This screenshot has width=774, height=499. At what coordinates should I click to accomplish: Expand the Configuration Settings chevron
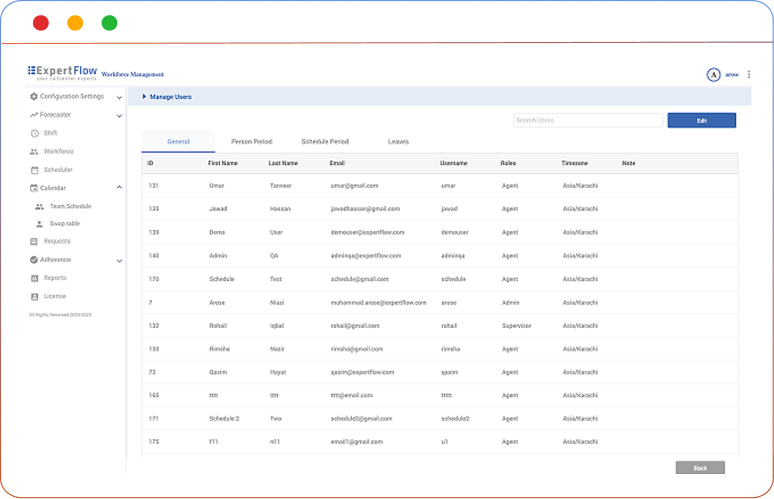coord(119,98)
